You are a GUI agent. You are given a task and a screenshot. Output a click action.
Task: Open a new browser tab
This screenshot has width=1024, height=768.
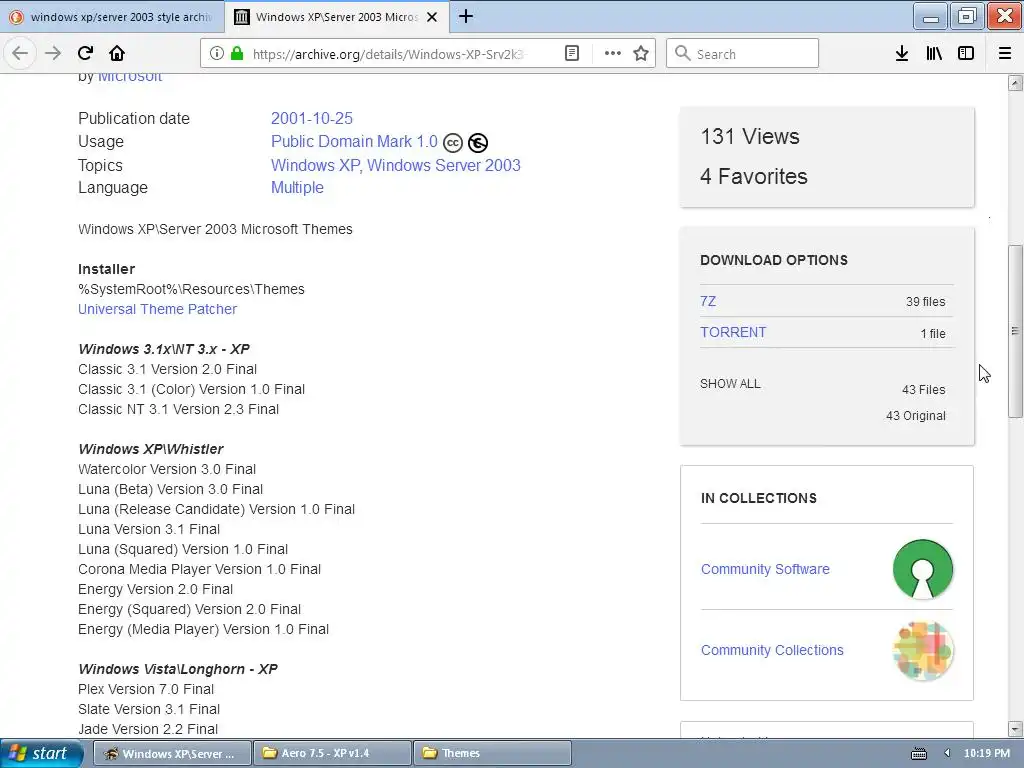click(x=466, y=16)
